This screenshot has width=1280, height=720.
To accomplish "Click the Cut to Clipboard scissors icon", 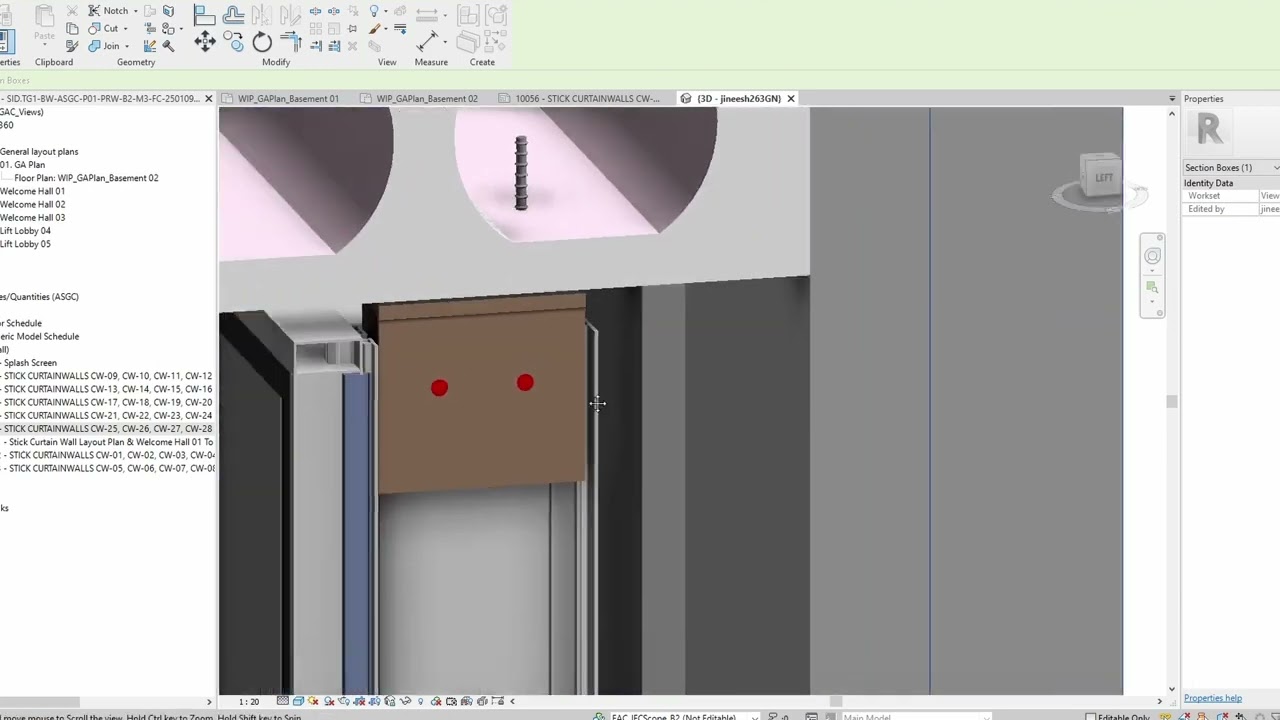I will point(72,11).
